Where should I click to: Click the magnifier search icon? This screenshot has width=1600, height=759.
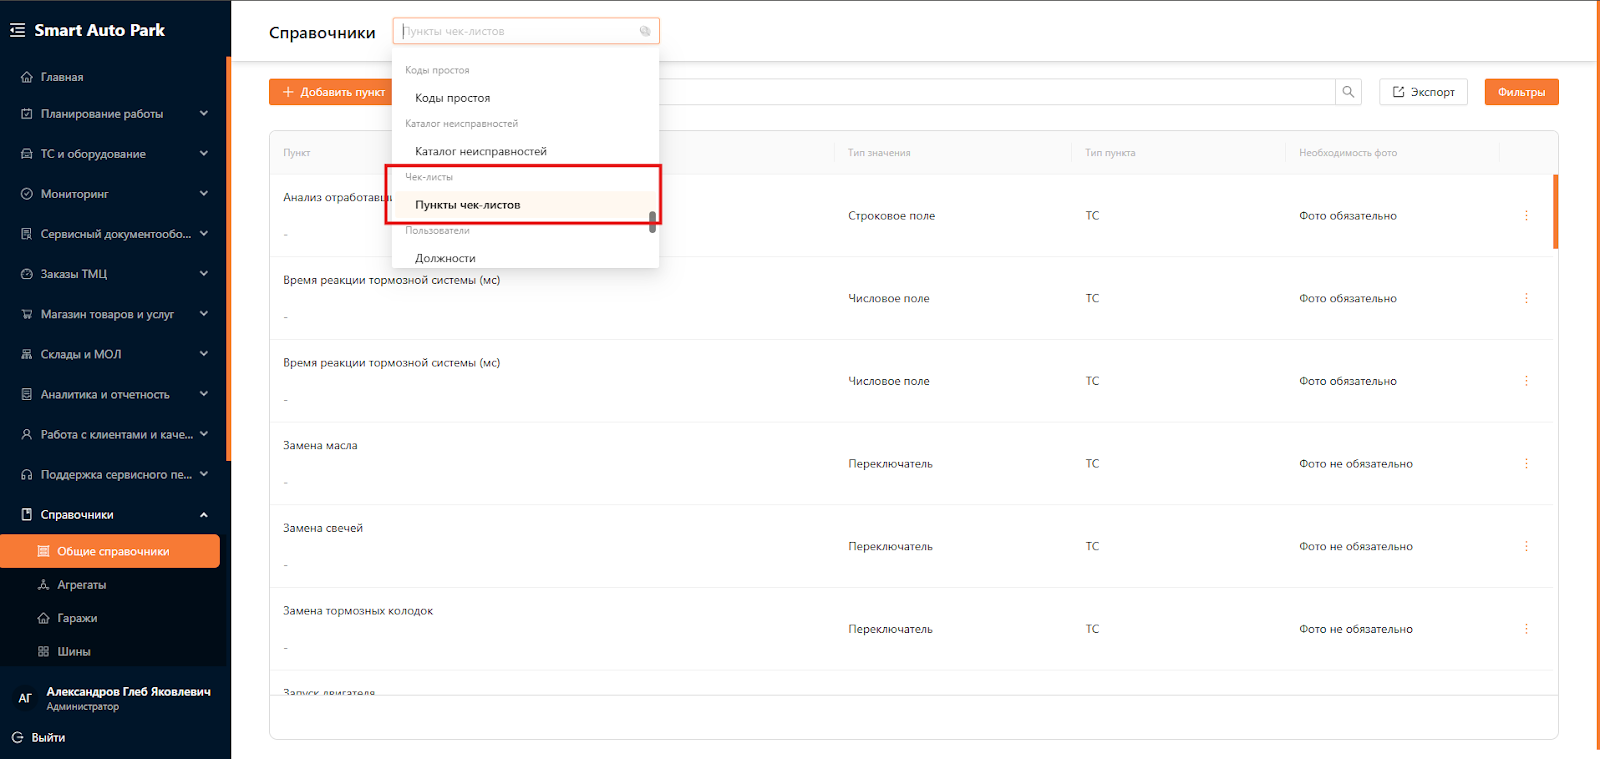[1348, 92]
